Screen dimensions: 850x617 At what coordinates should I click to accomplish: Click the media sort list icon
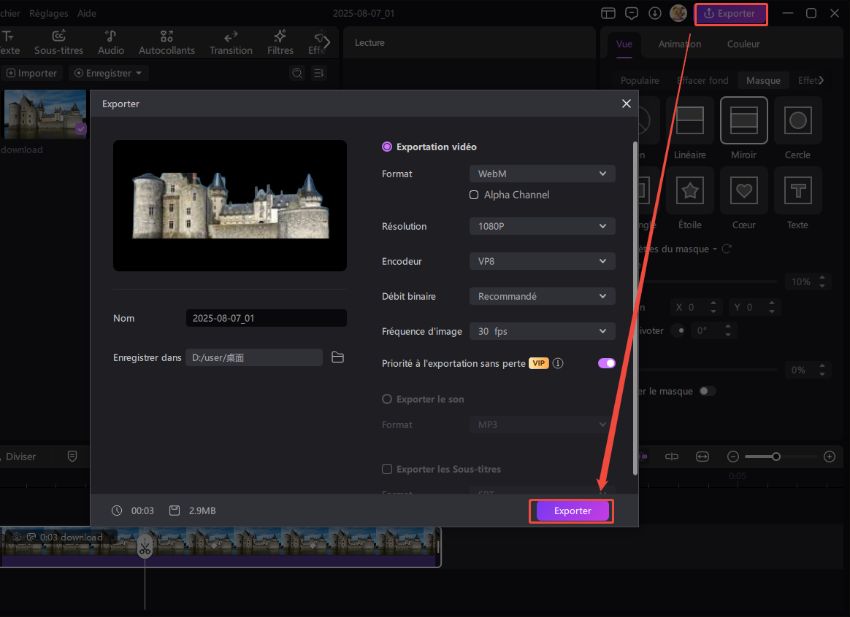click(319, 73)
